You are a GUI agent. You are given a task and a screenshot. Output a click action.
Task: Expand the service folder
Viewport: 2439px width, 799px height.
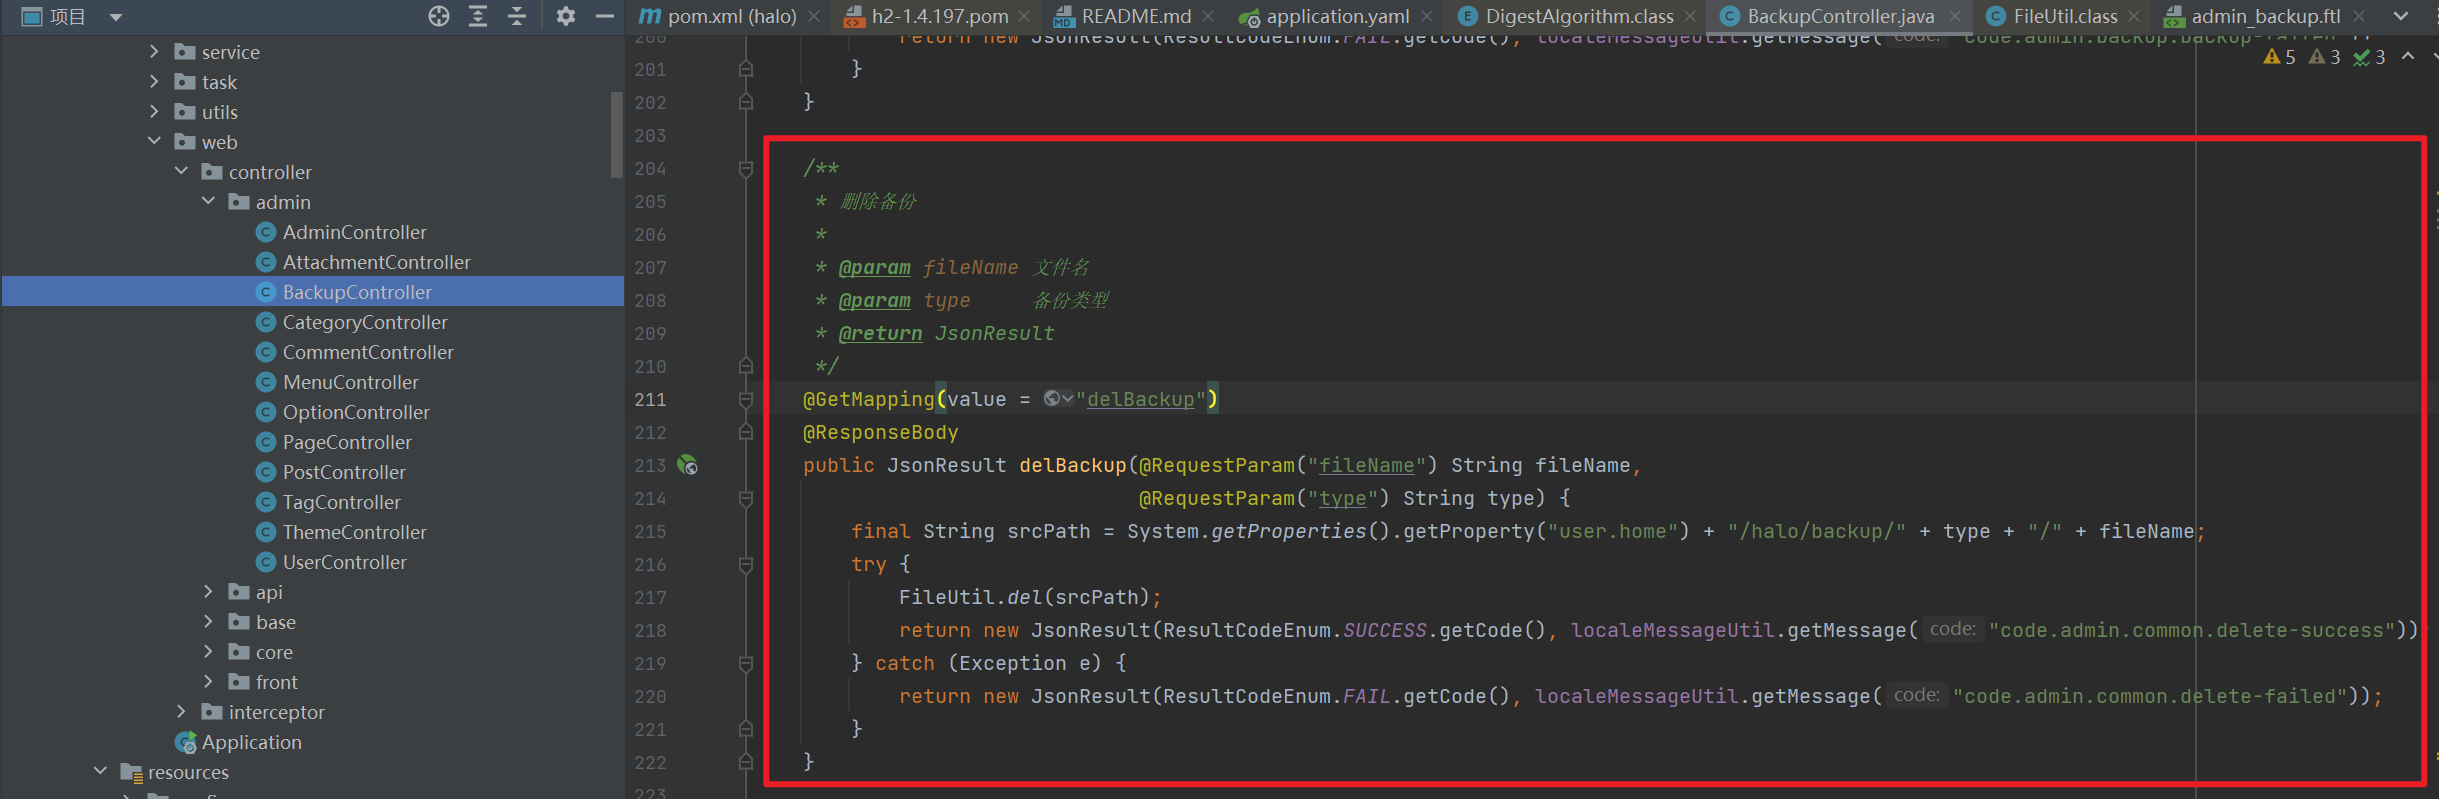point(154,52)
